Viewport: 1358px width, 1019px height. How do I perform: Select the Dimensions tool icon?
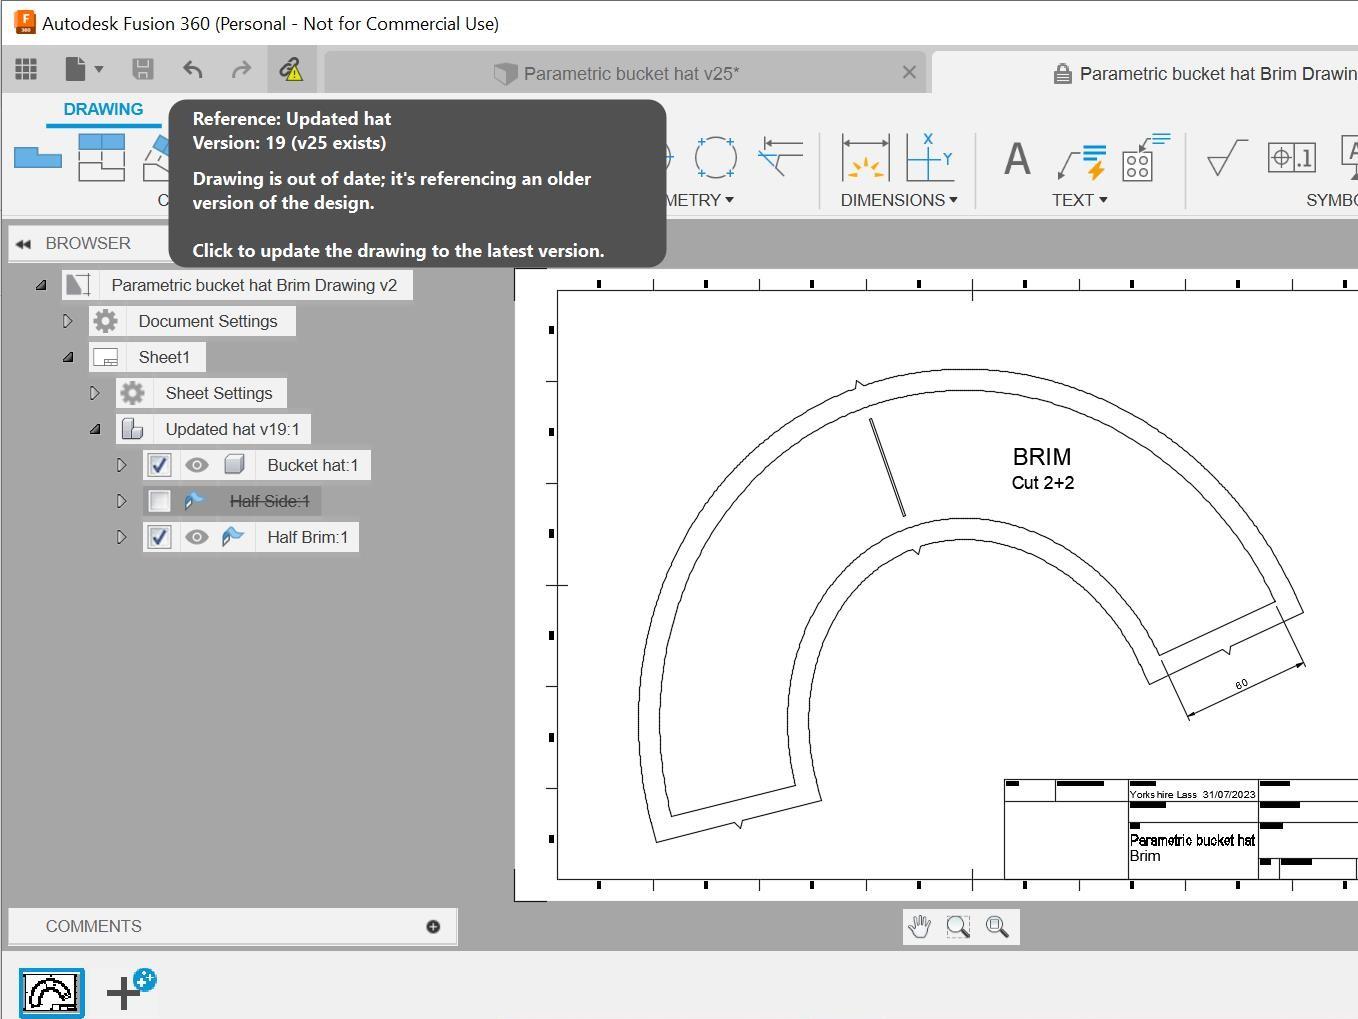click(x=864, y=158)
